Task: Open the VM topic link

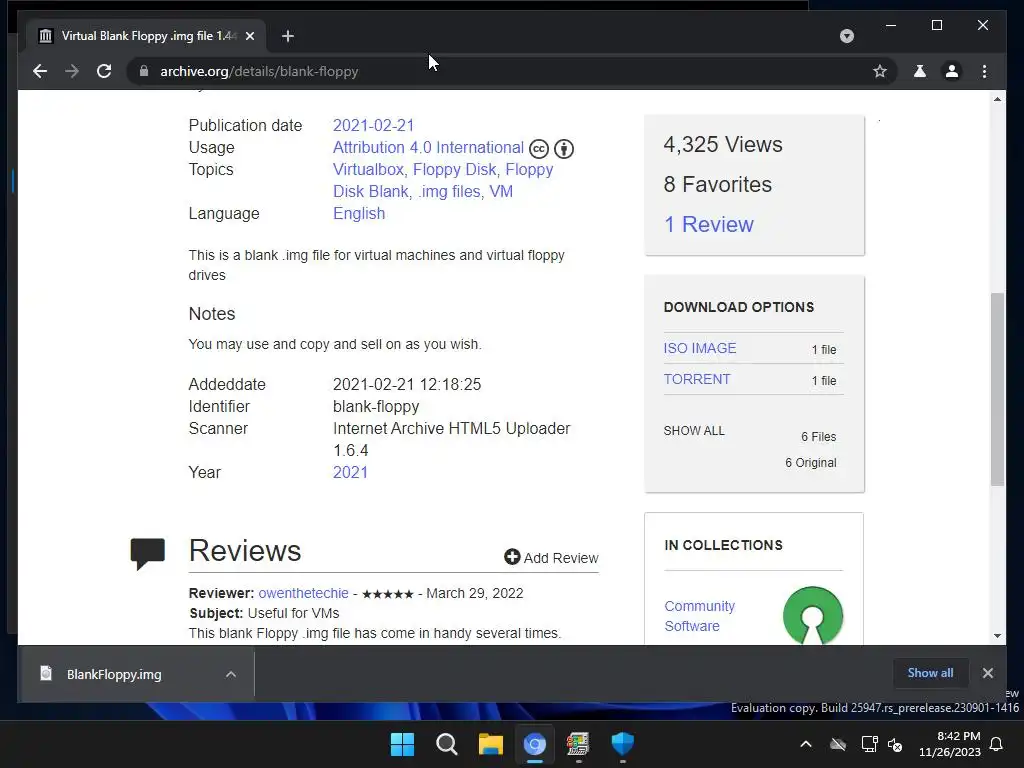Action: pos(501,192)
